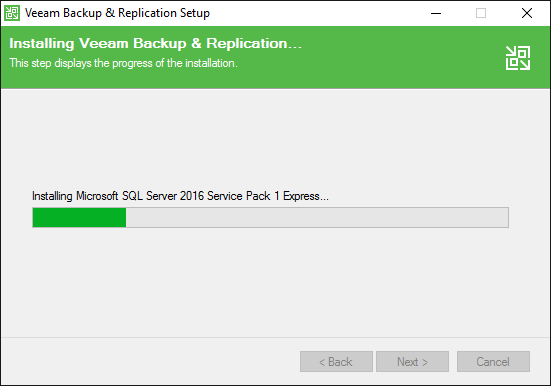Screen dimensions: 551x386
Task: Close the Veeam Backup & Replication Setup window
Action: (x=526, y=13)
